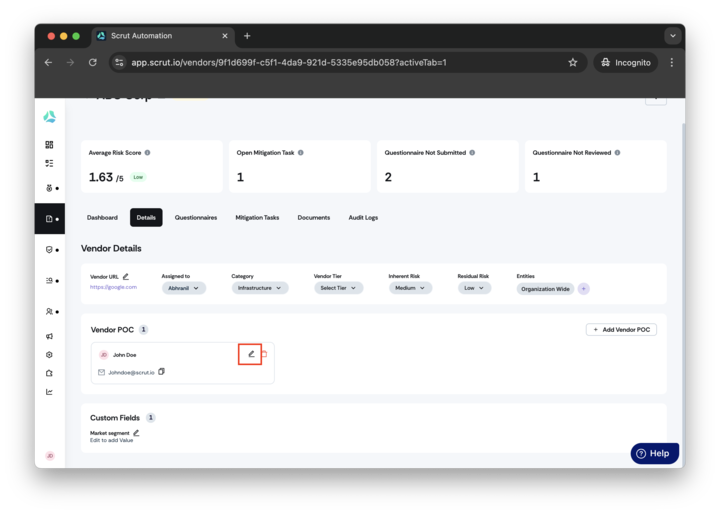
Task: Click the John Doe contact name
Action: (124, 355)
